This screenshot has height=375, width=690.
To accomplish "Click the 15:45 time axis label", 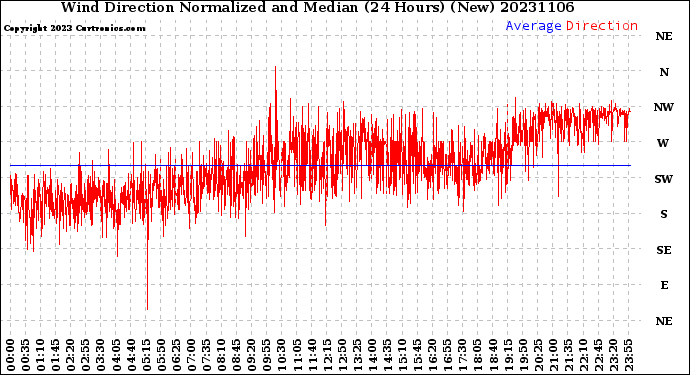I will [418, 355].
